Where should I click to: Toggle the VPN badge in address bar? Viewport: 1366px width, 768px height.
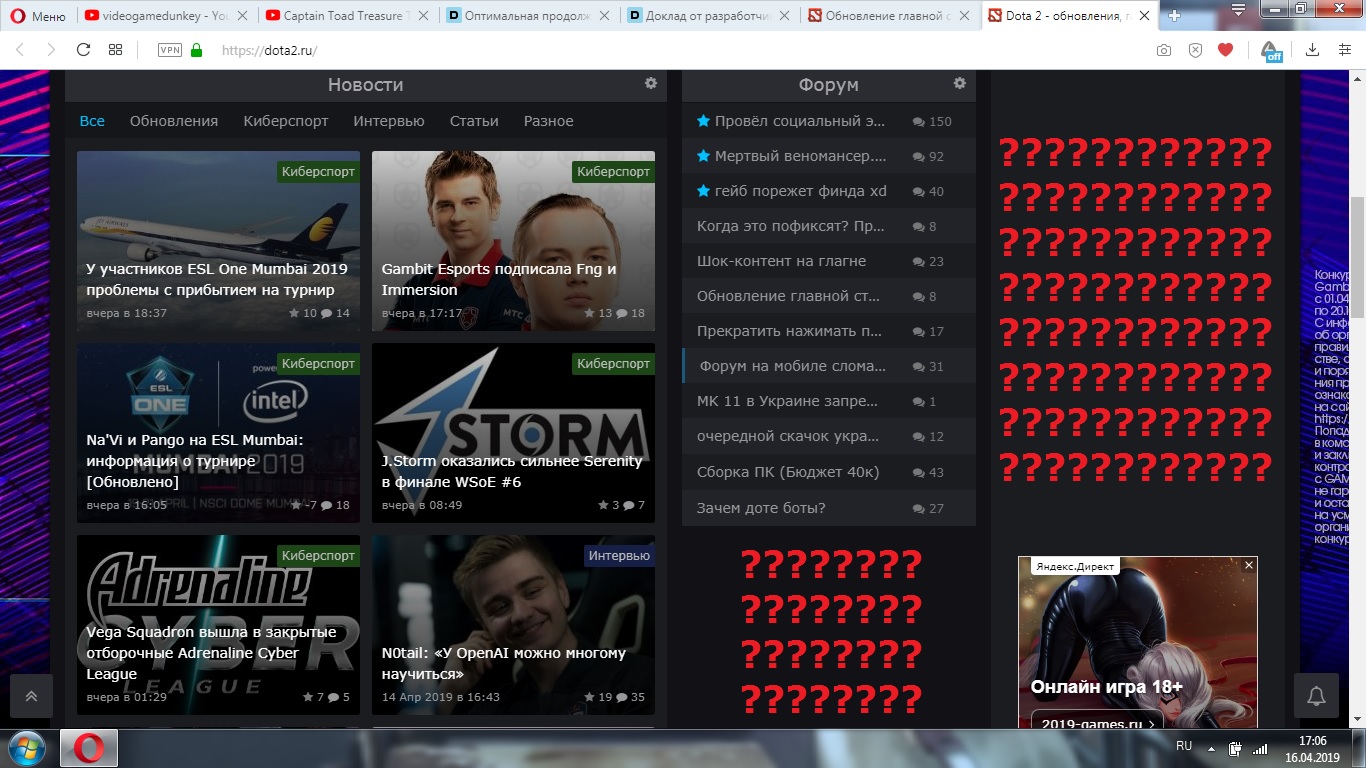pos(169,50)
